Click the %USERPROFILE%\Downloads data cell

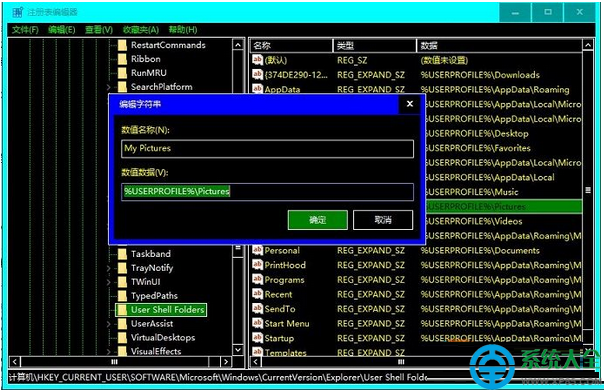tap(480, 75)
